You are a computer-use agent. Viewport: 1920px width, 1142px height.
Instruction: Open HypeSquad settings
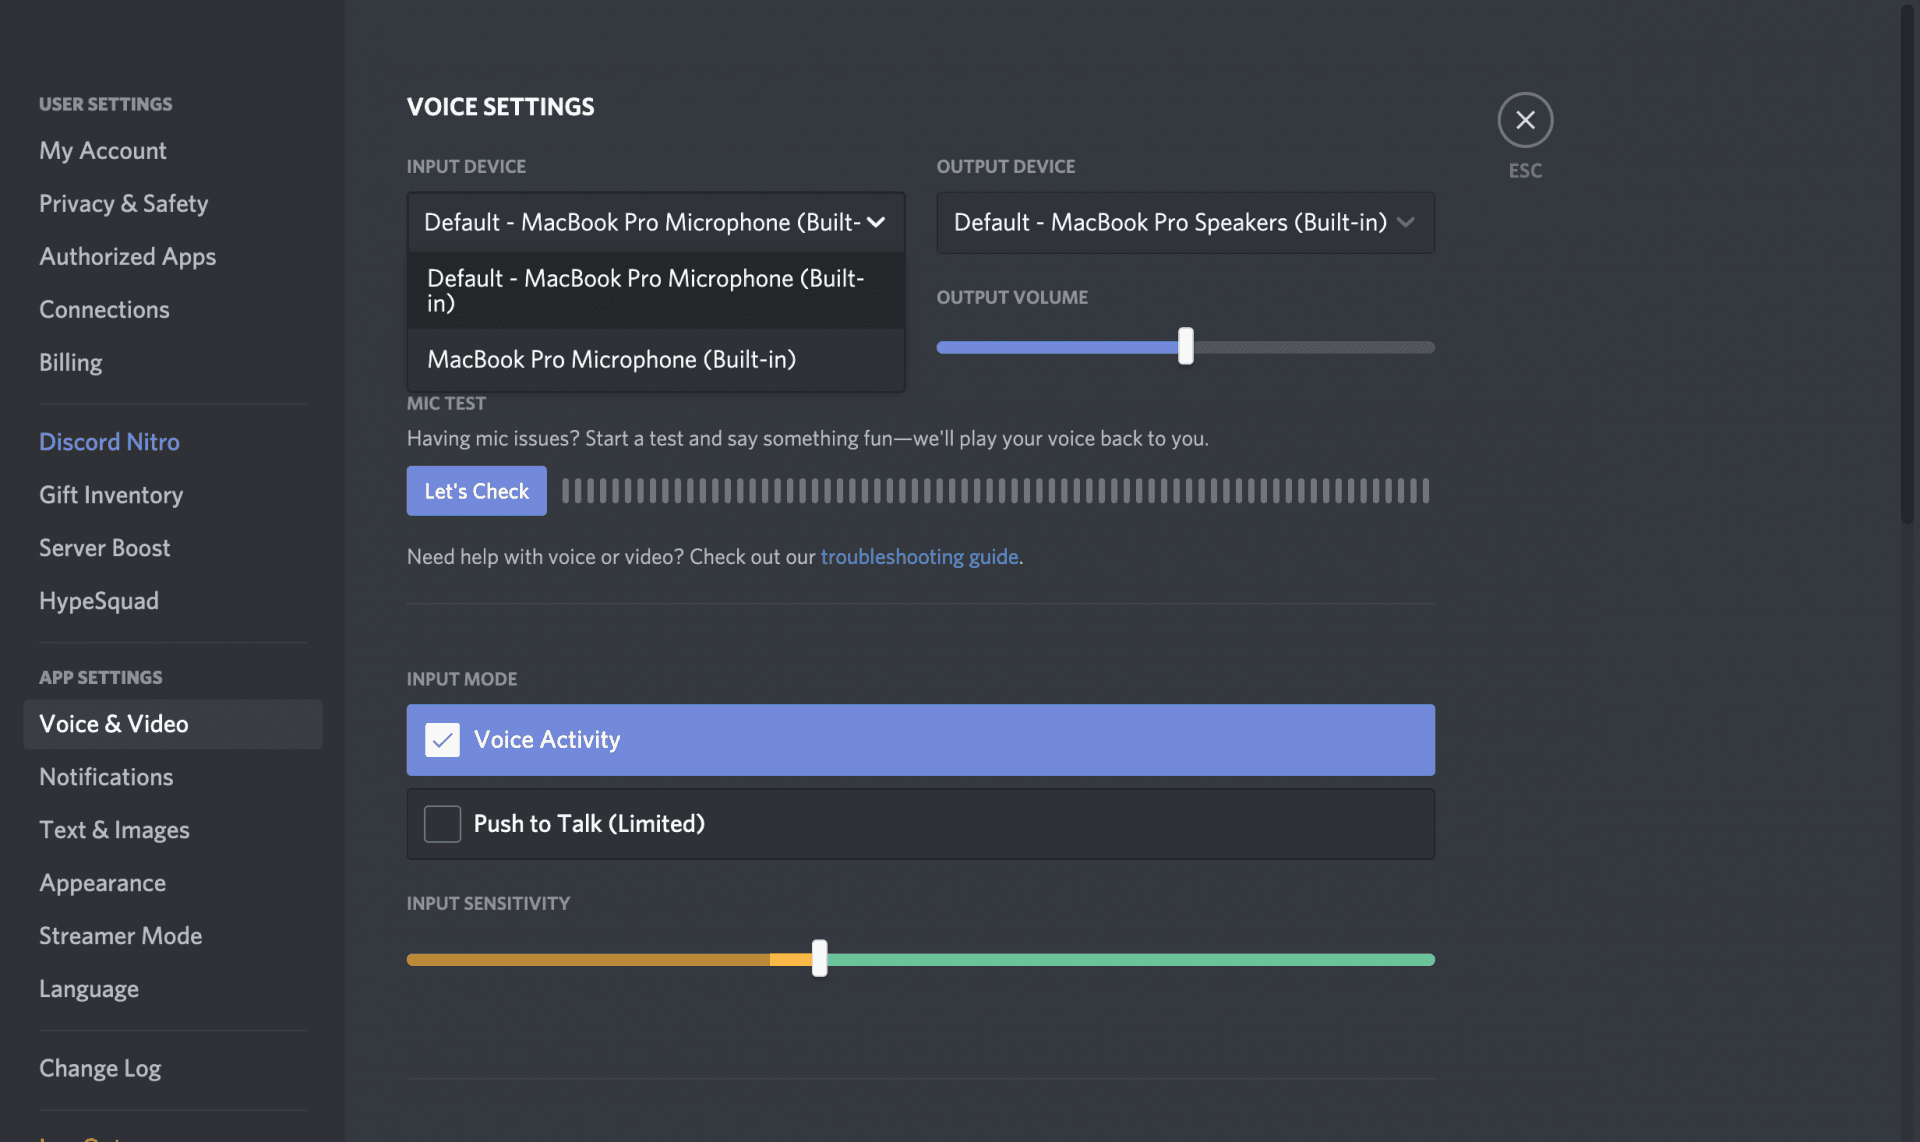tap(98, 601)
